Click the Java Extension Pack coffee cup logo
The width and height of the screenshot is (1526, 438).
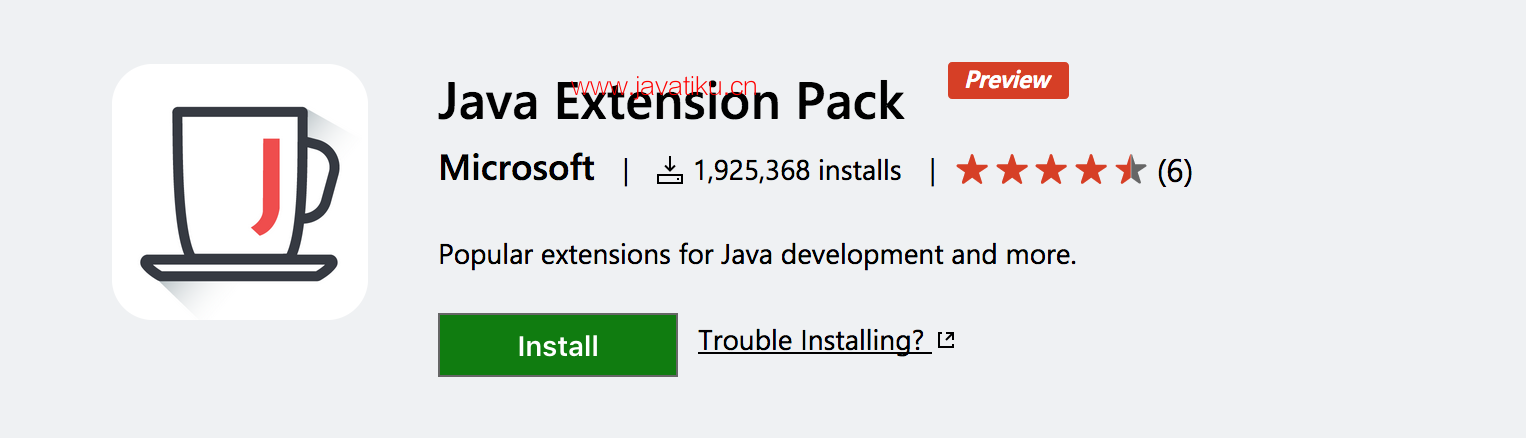(x=240, y=192)
